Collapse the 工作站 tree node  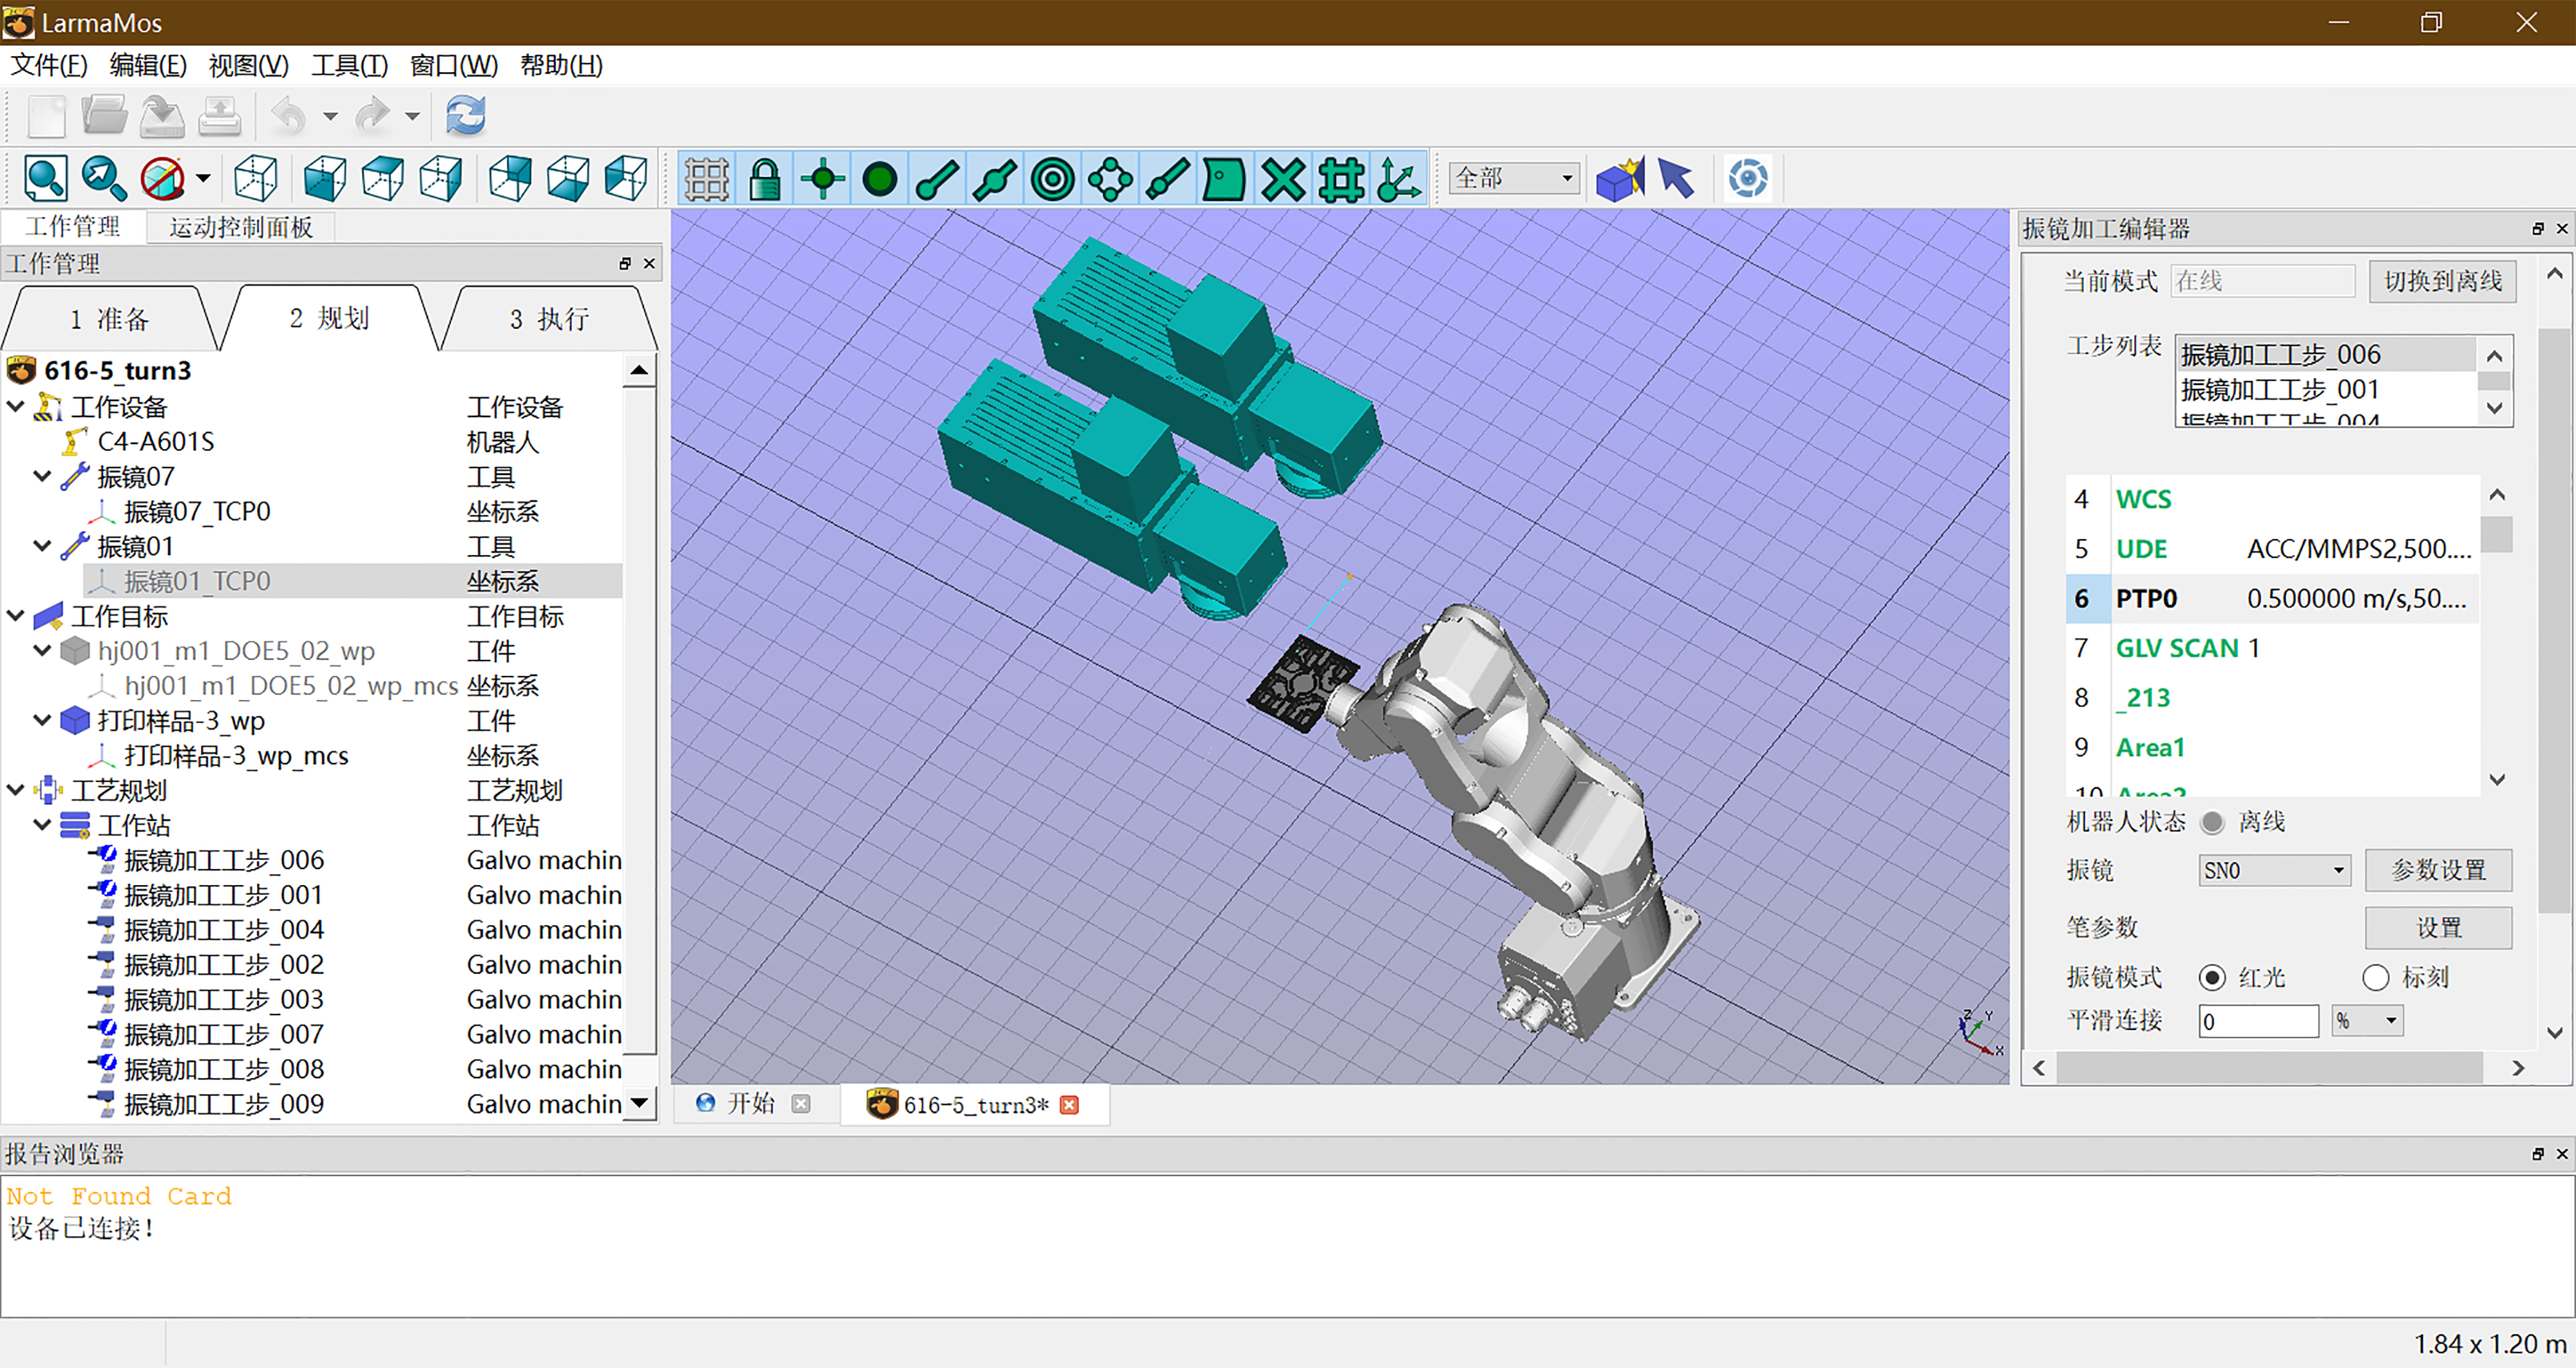coord(42,825)
